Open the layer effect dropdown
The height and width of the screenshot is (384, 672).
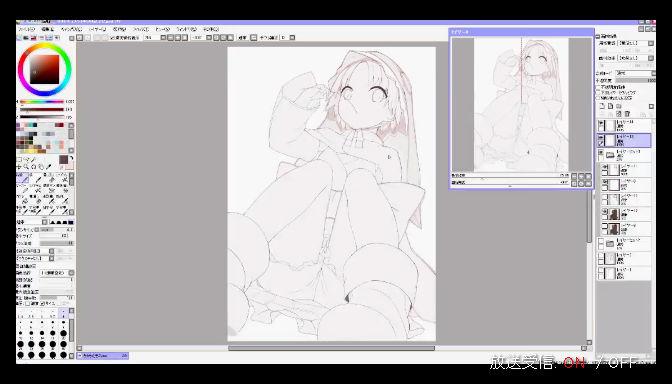651,58
